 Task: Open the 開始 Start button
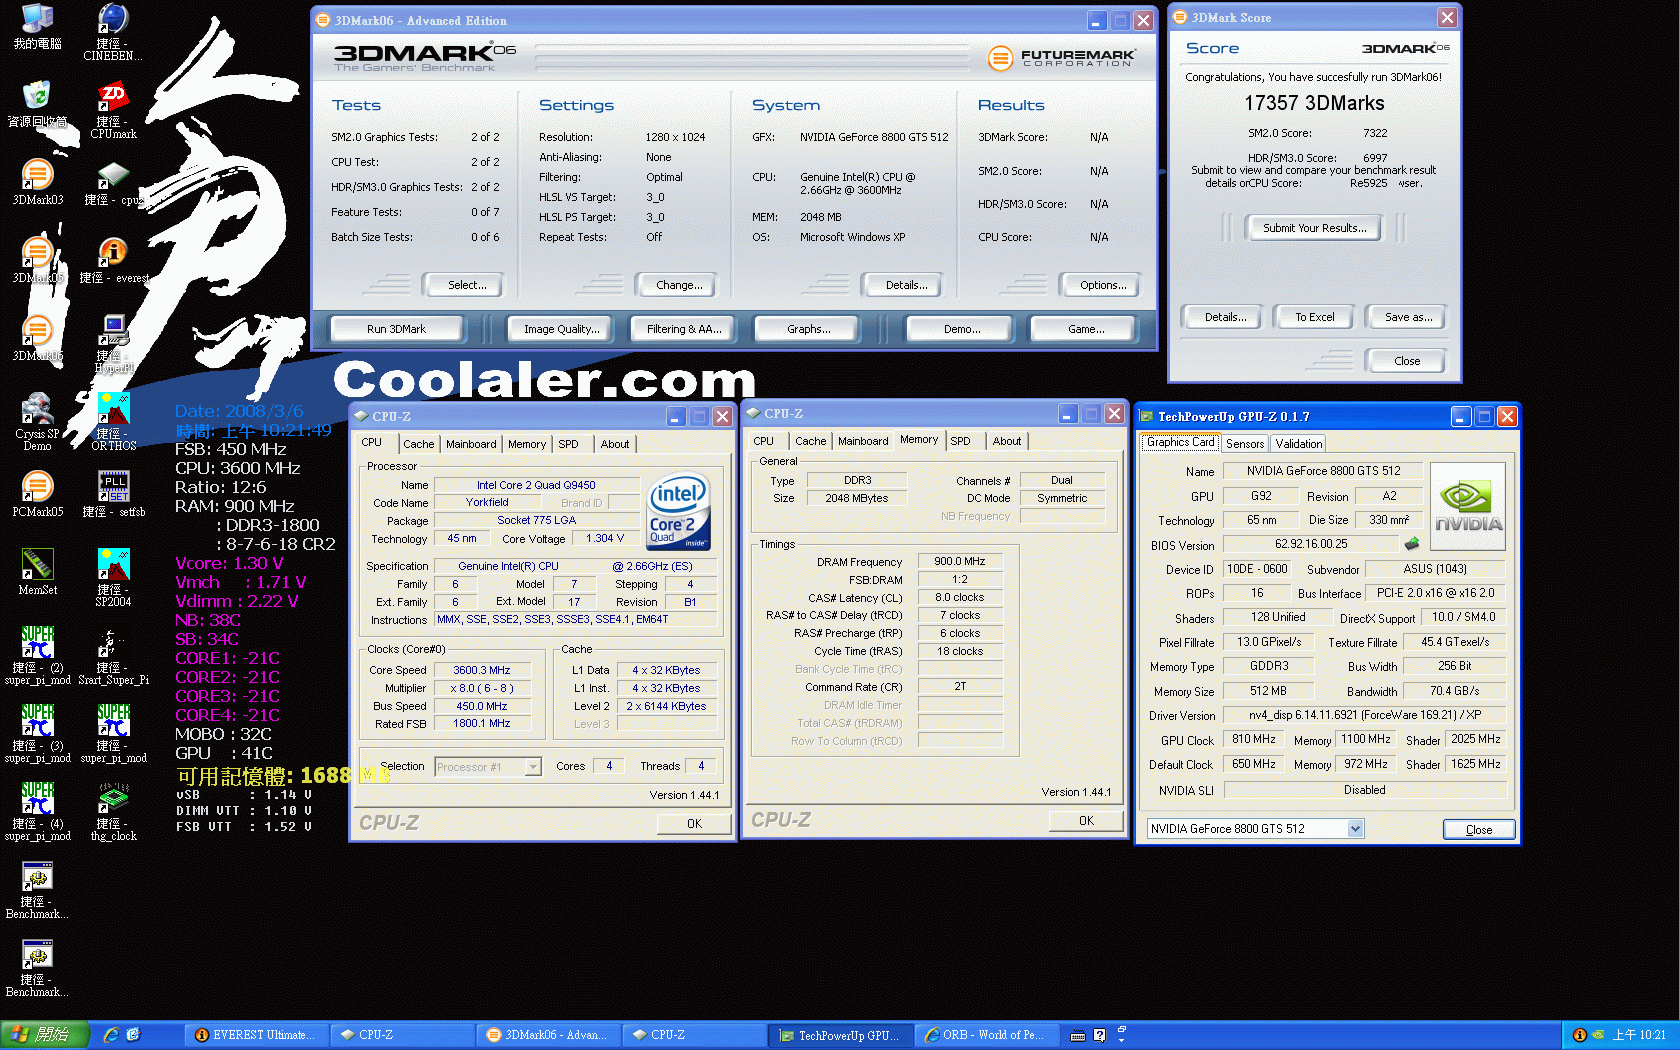point(45,1035)
